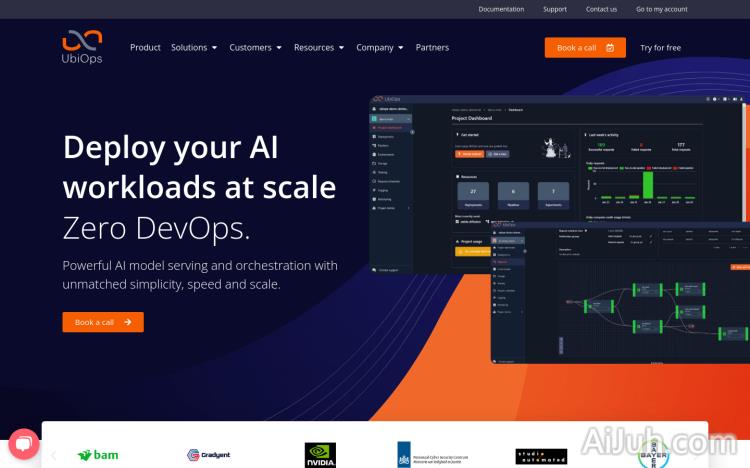
Task: Click the Gradyent logo
Action: [209, 455]
